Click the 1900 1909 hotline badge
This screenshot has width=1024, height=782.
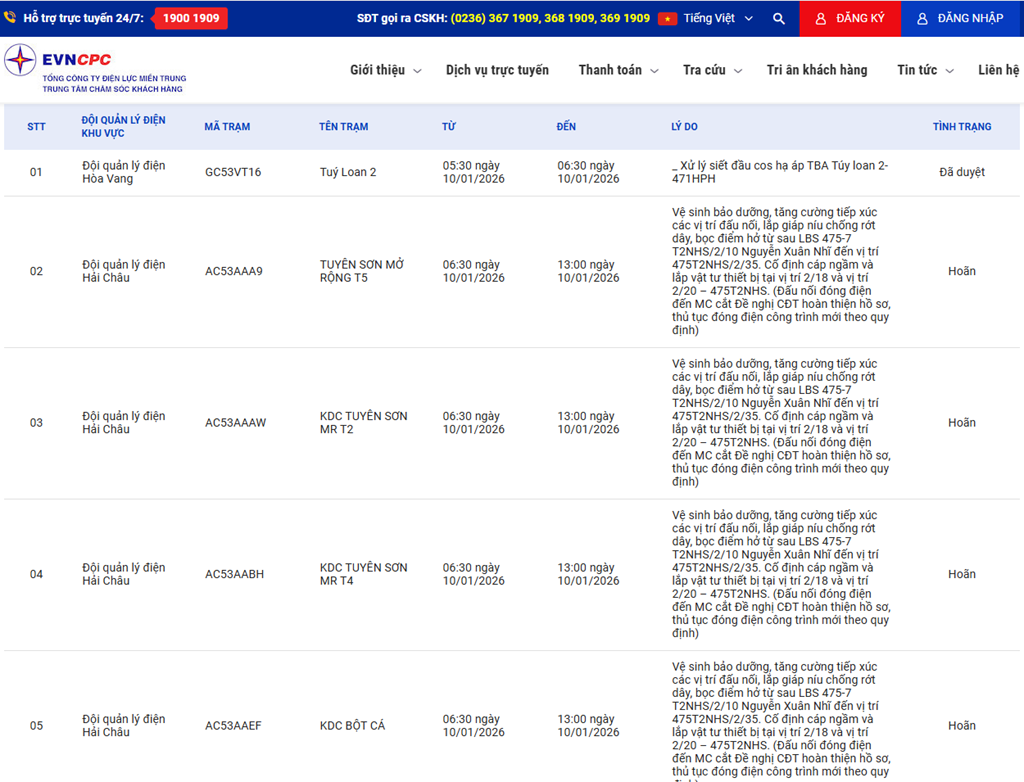point(191,18)
